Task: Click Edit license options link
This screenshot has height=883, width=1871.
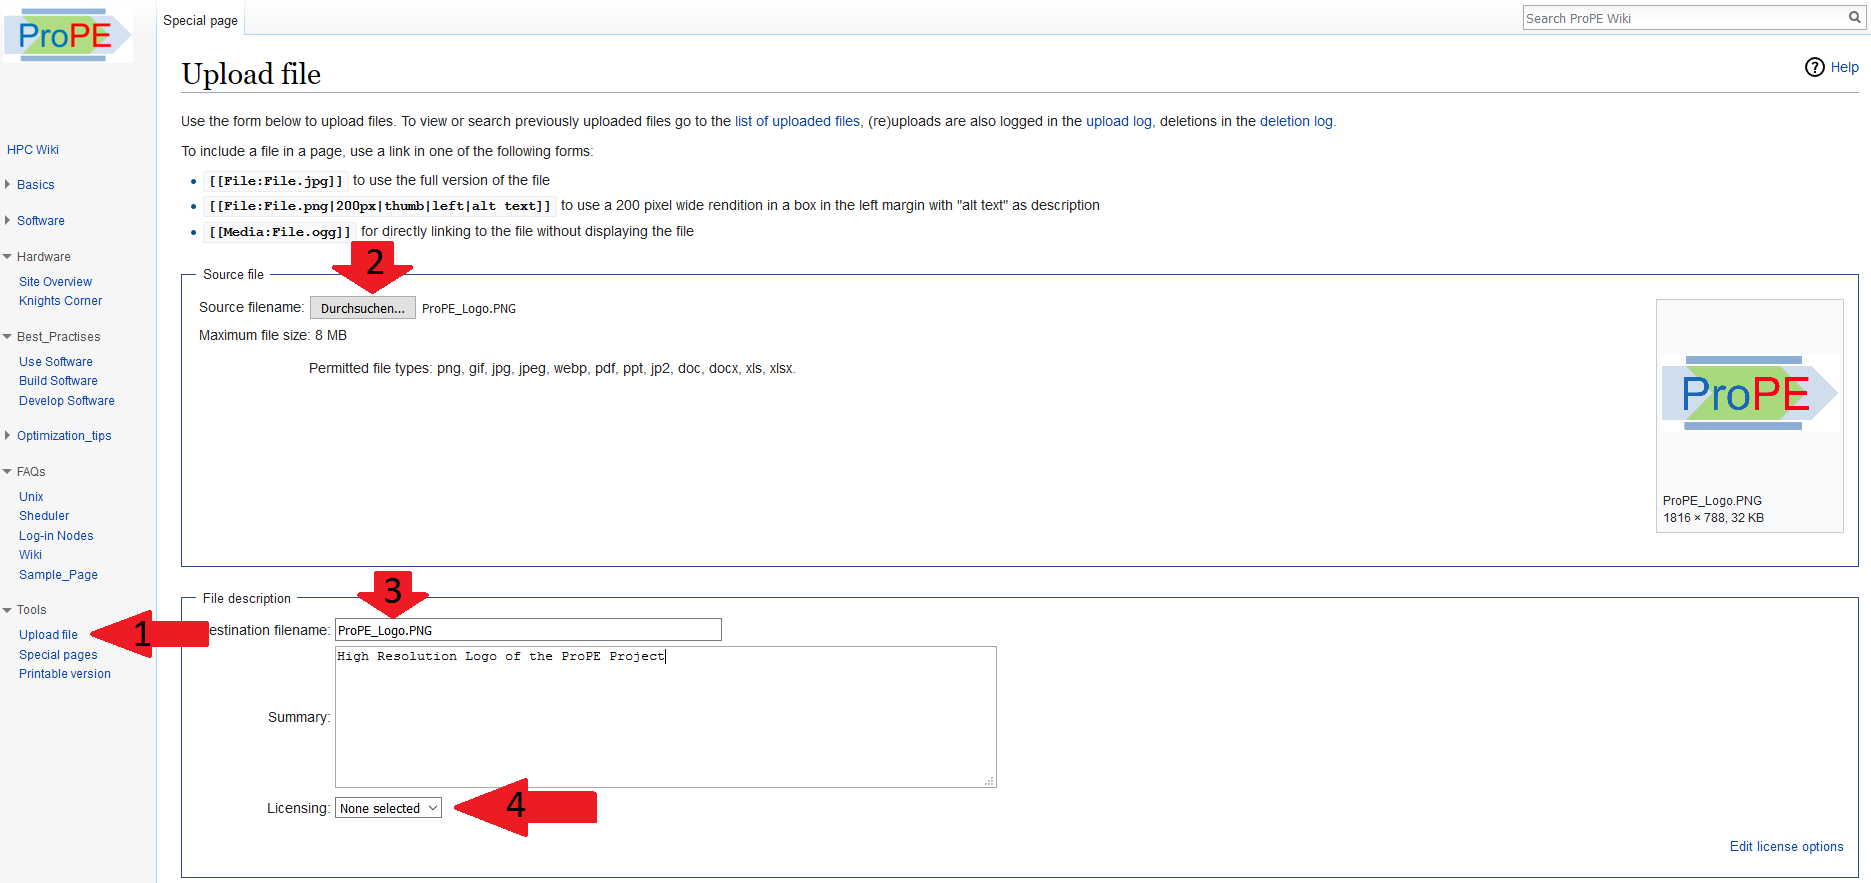Action: pyautogui.click(x=1786, y=846)
